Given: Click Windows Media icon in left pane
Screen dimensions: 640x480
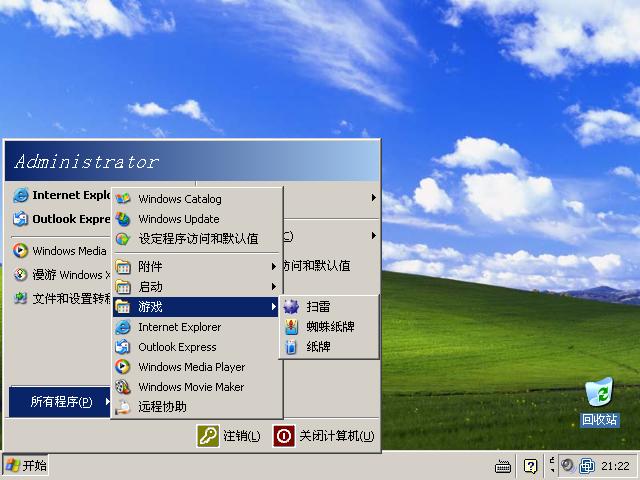Looking at the screenshot, I should pyautogui.click(x=20, y=251).
